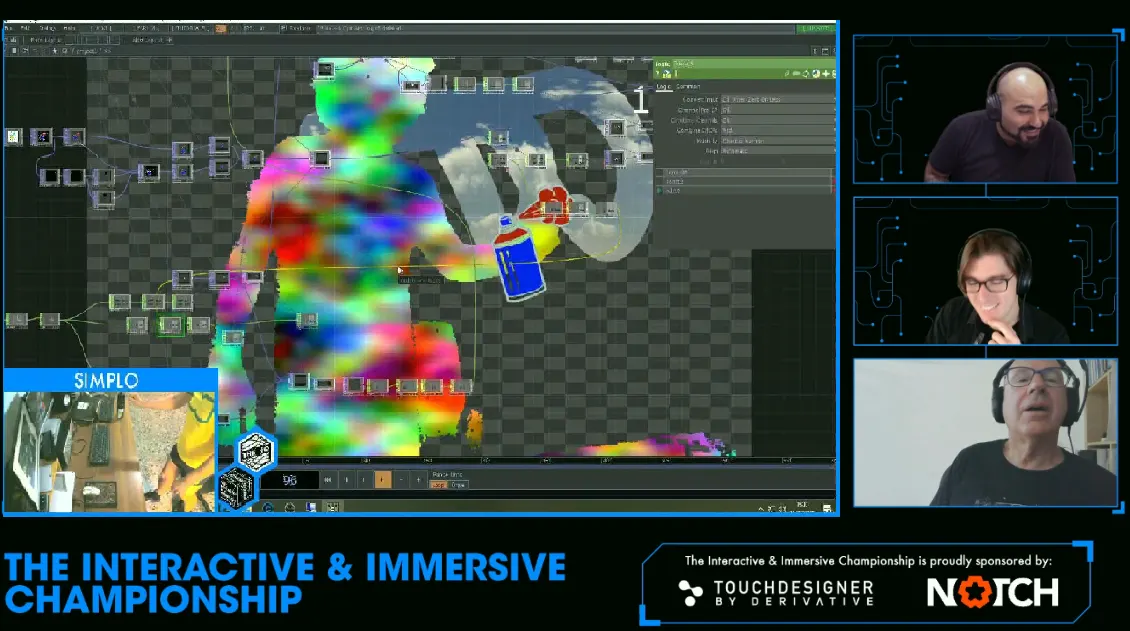
Task: Show hidden icons with the system tray chevron
Action: [761, 509]
